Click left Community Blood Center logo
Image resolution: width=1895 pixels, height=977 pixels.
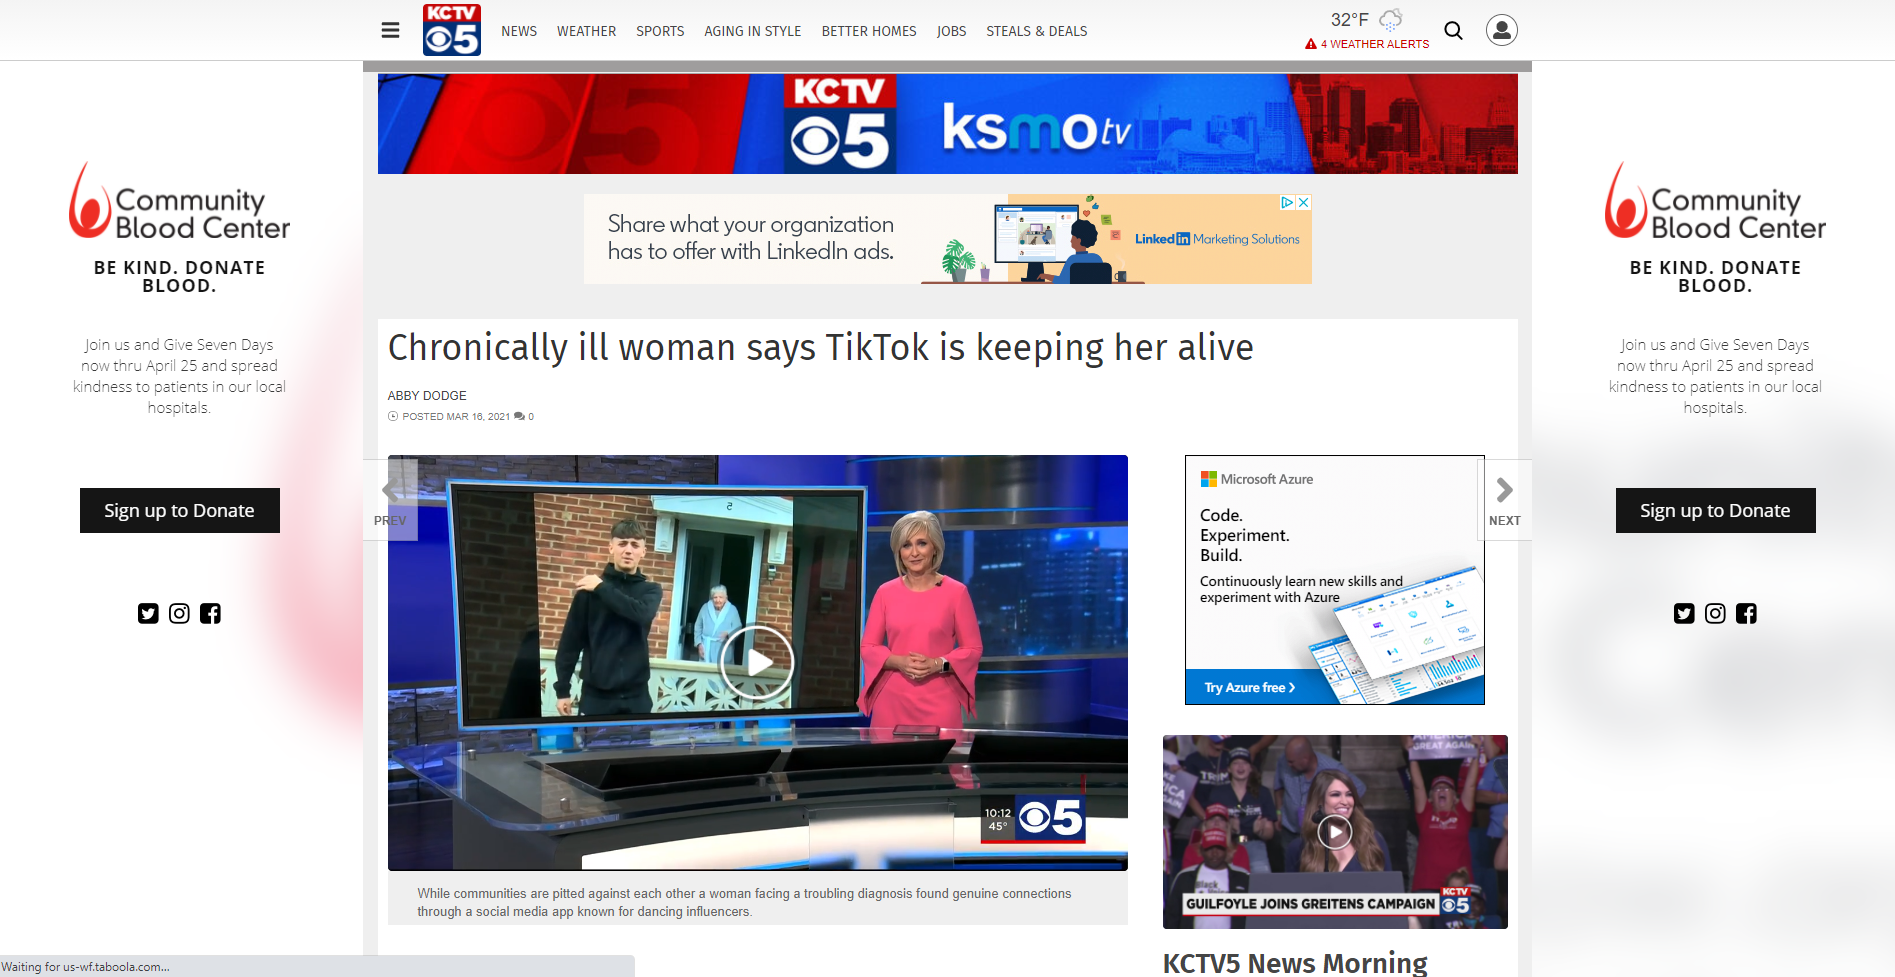179,202
